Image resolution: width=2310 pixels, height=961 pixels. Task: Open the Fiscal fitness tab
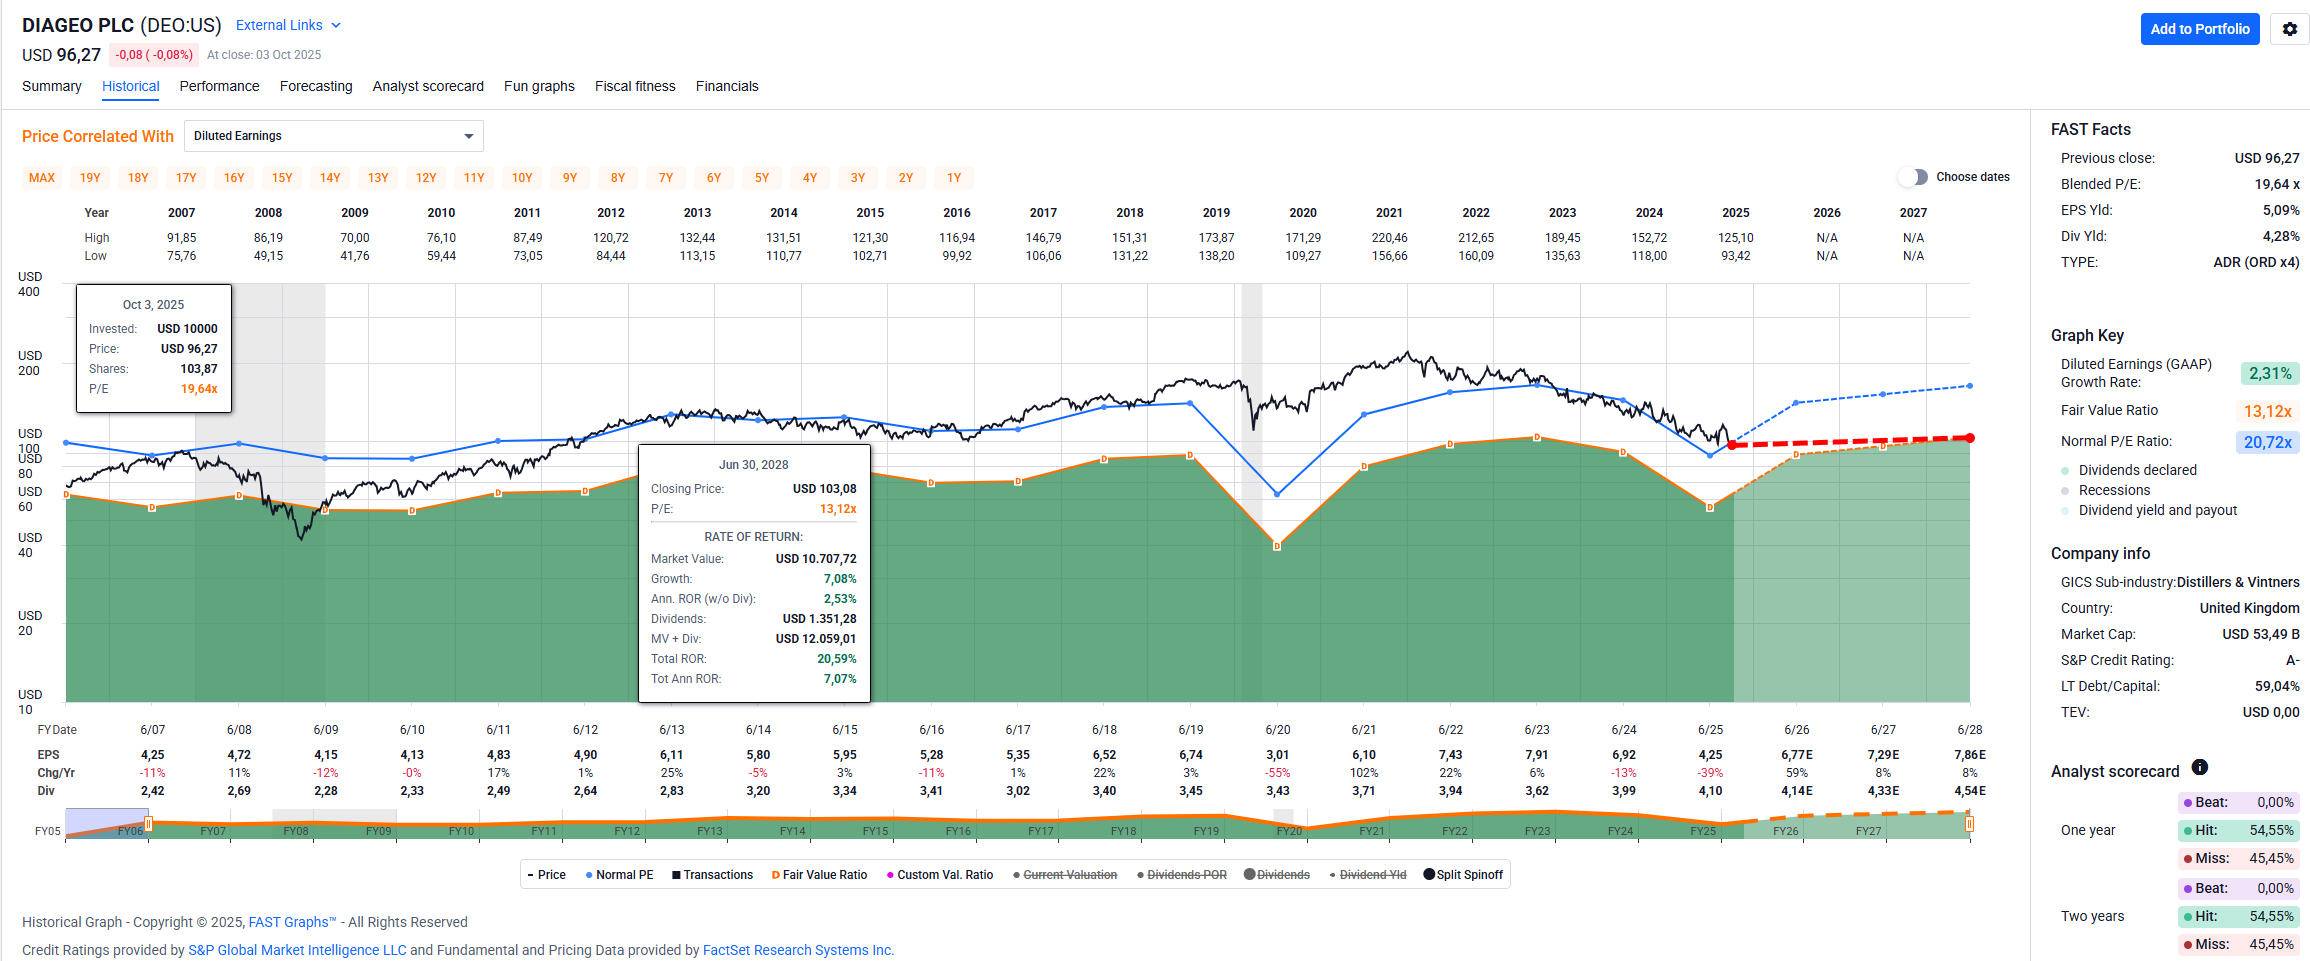pyautogui.click(x=635, y=86)
